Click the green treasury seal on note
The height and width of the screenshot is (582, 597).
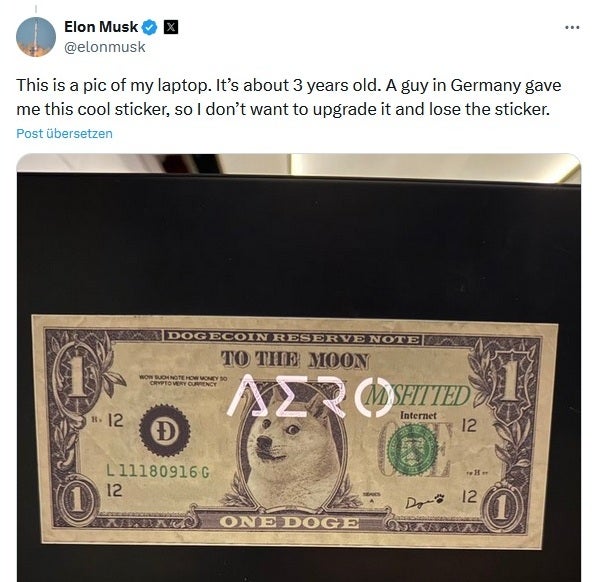pos(412,450)
